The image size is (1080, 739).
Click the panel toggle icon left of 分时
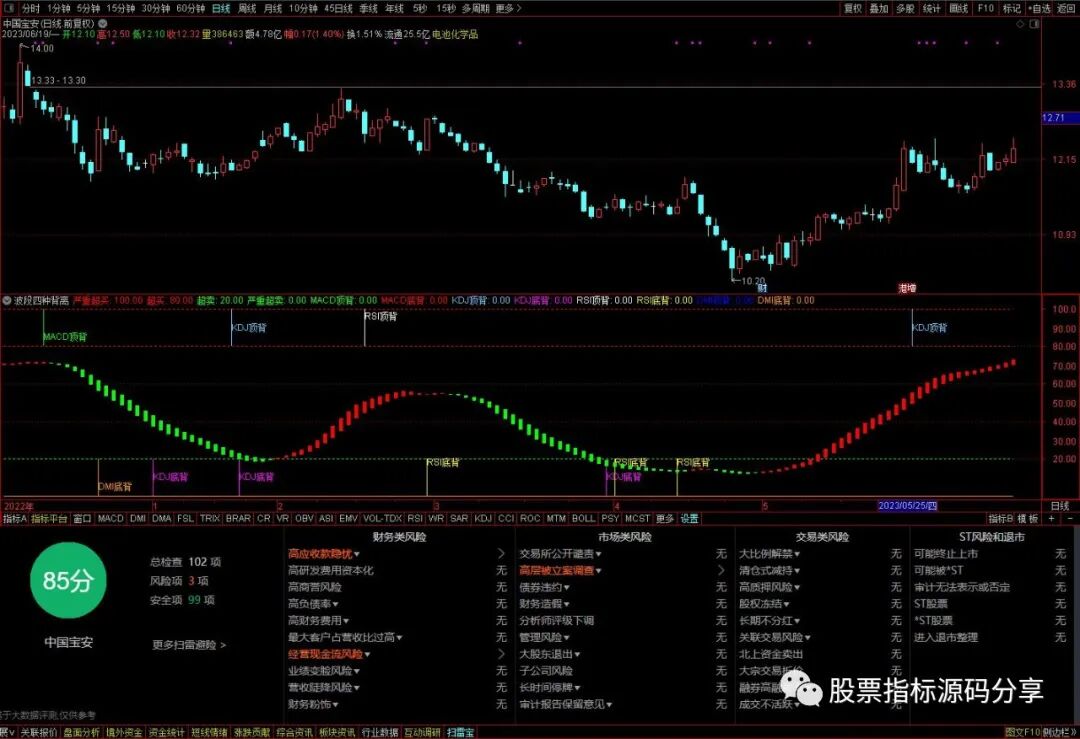[10, 8]
